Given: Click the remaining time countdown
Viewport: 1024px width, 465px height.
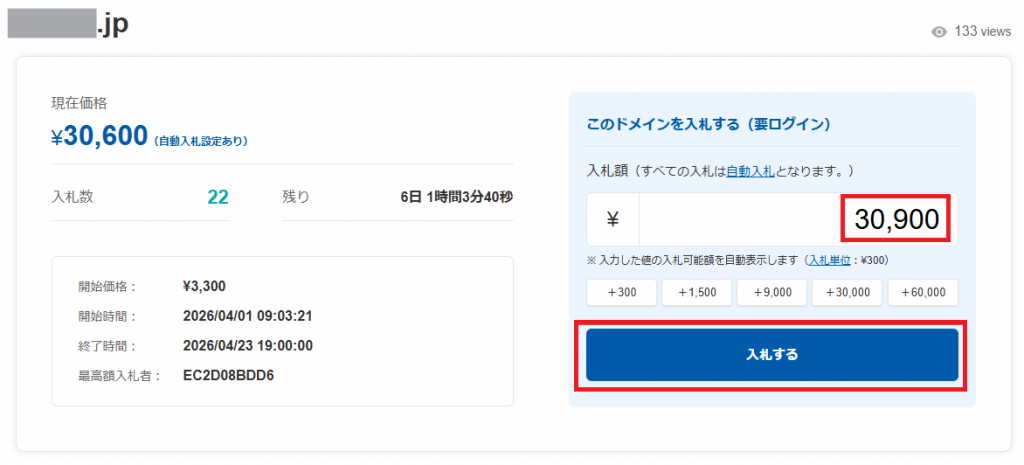Looking at the screenshot, I should [x=456, y=197].
